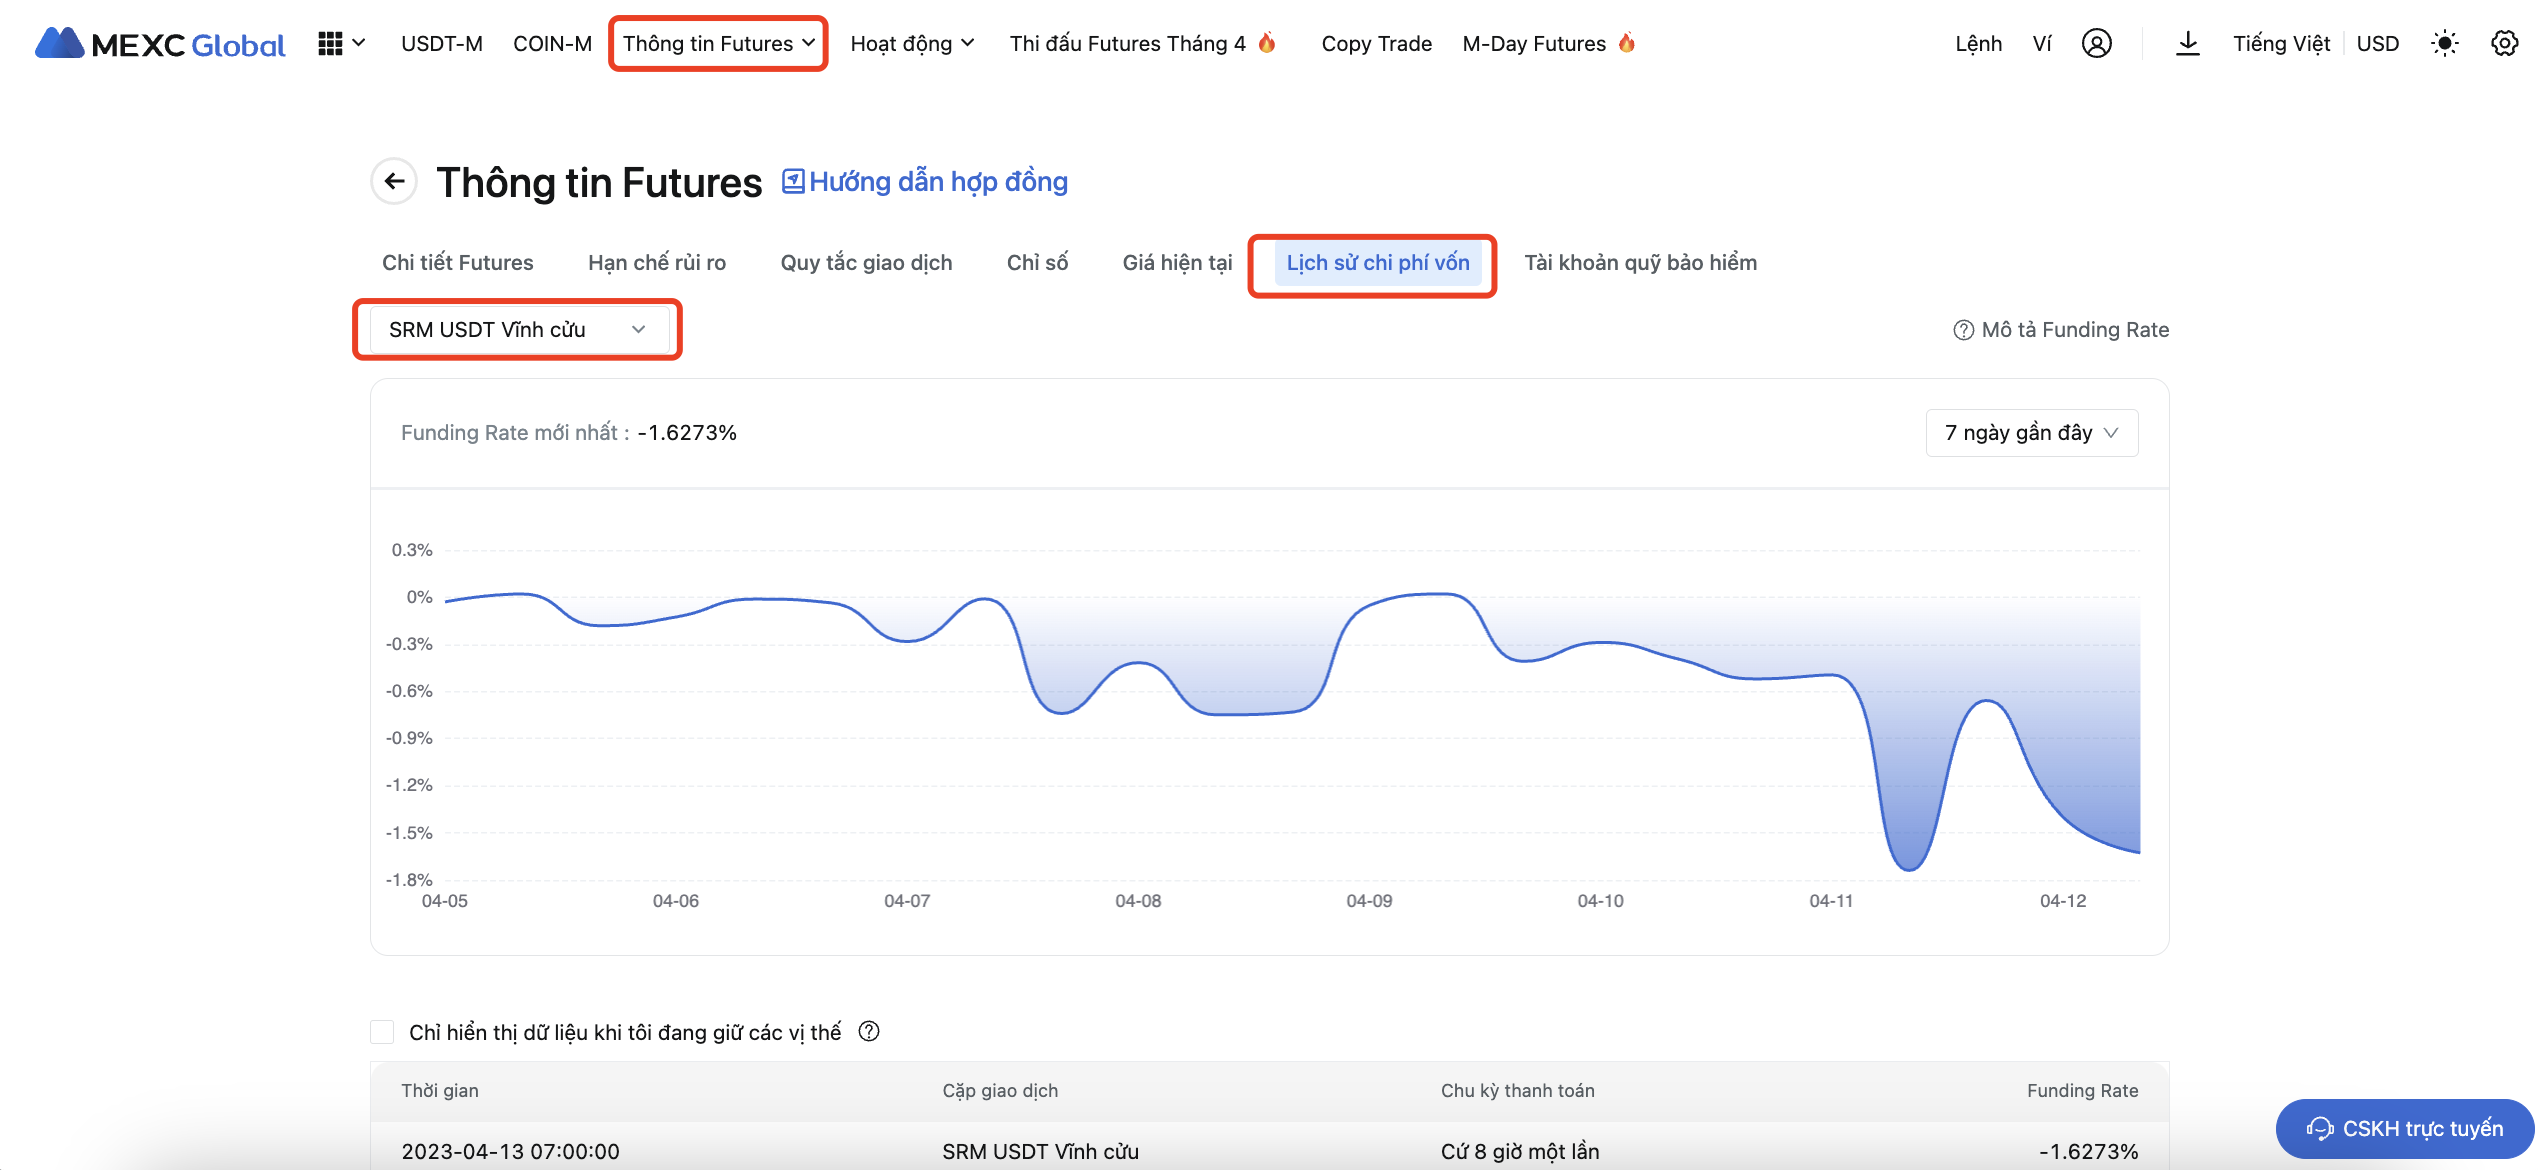The width and height of the screenshot is (2538, 1170).
Task: Open the settings gear icon
Action: tap(2504, 44)
